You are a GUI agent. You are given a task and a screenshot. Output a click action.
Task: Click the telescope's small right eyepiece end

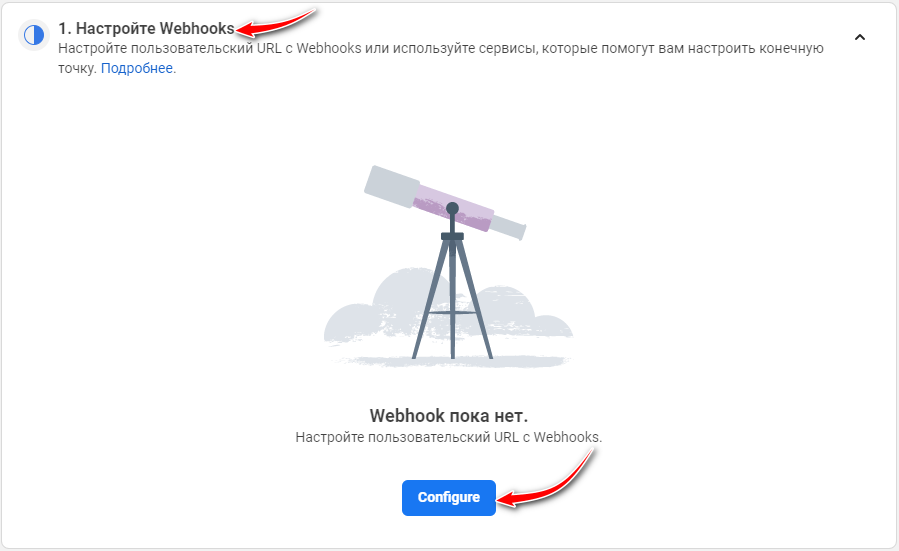coord(509,227)
